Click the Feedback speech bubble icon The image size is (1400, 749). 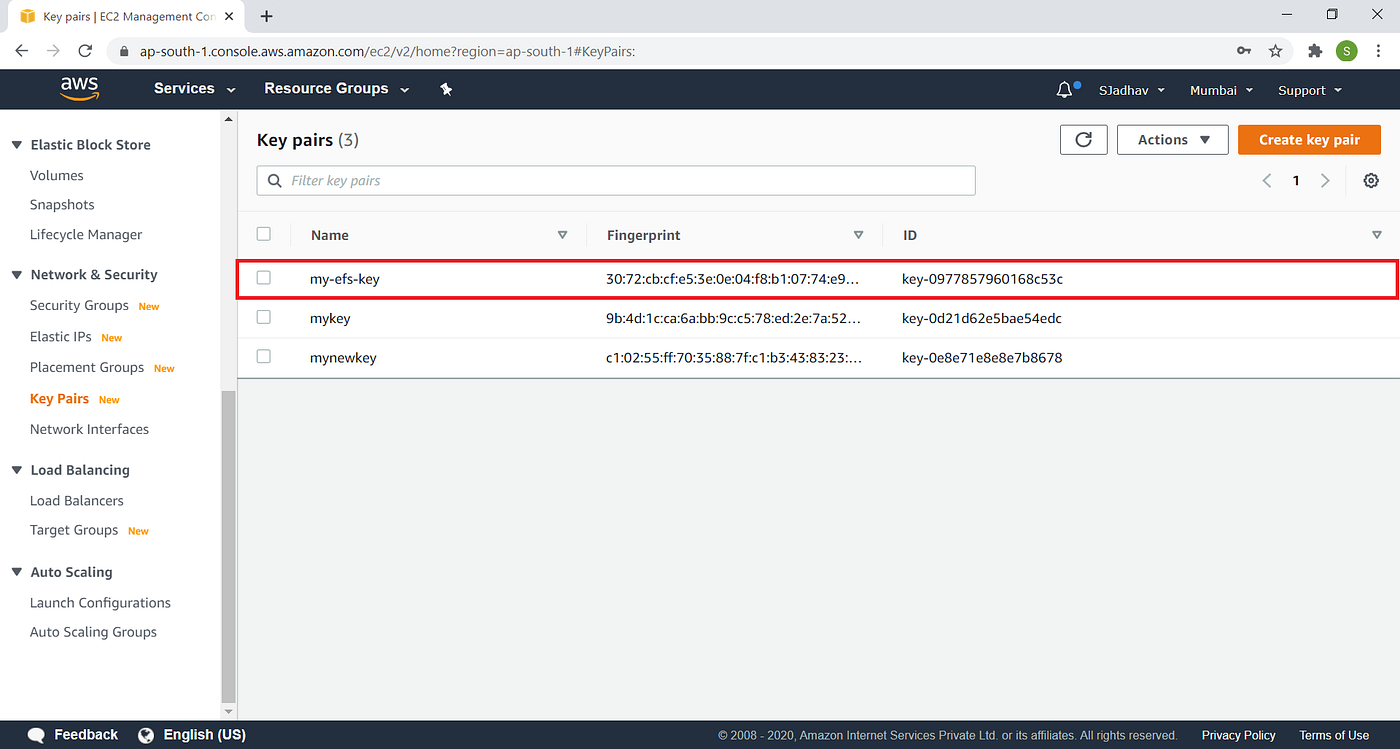click(36, 734)
